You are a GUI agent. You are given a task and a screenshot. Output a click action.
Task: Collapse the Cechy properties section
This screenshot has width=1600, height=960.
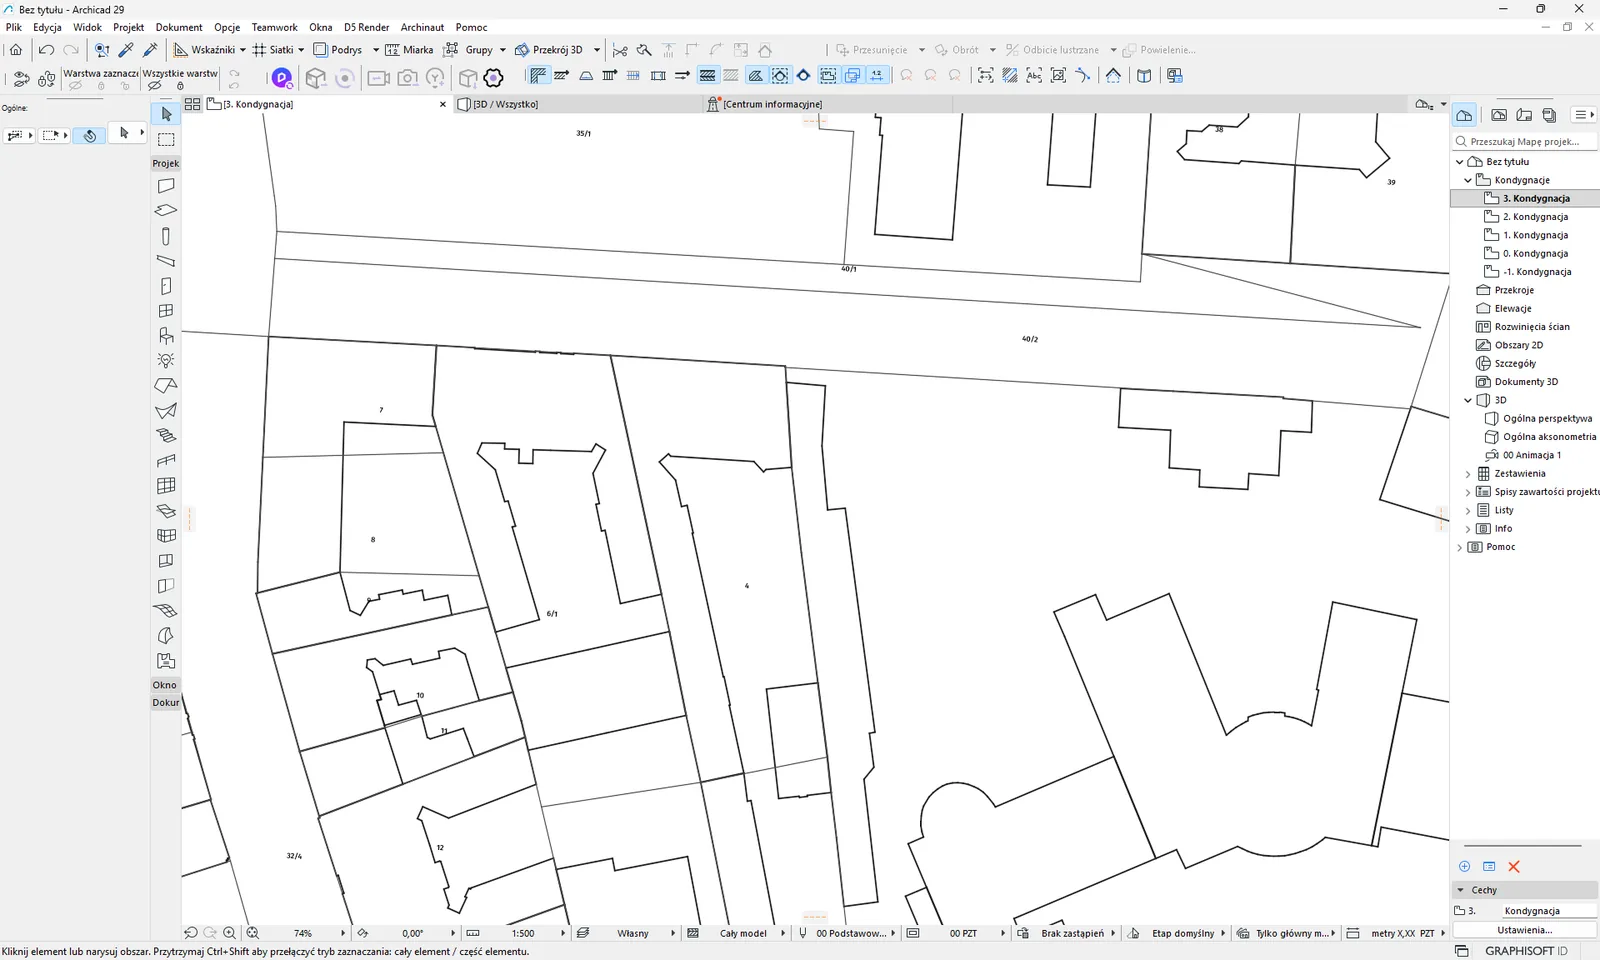[x=1461, y=890]
